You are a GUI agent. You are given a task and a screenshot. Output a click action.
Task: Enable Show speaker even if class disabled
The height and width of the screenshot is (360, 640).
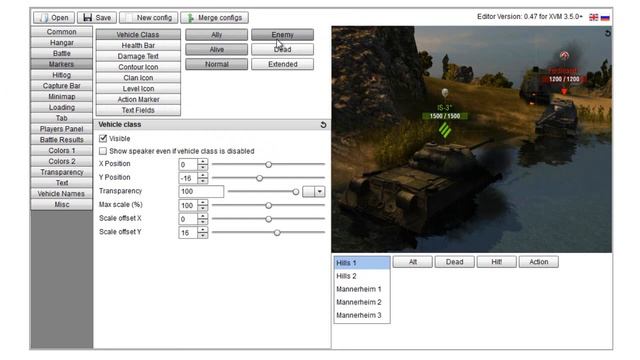pos(103,151)
